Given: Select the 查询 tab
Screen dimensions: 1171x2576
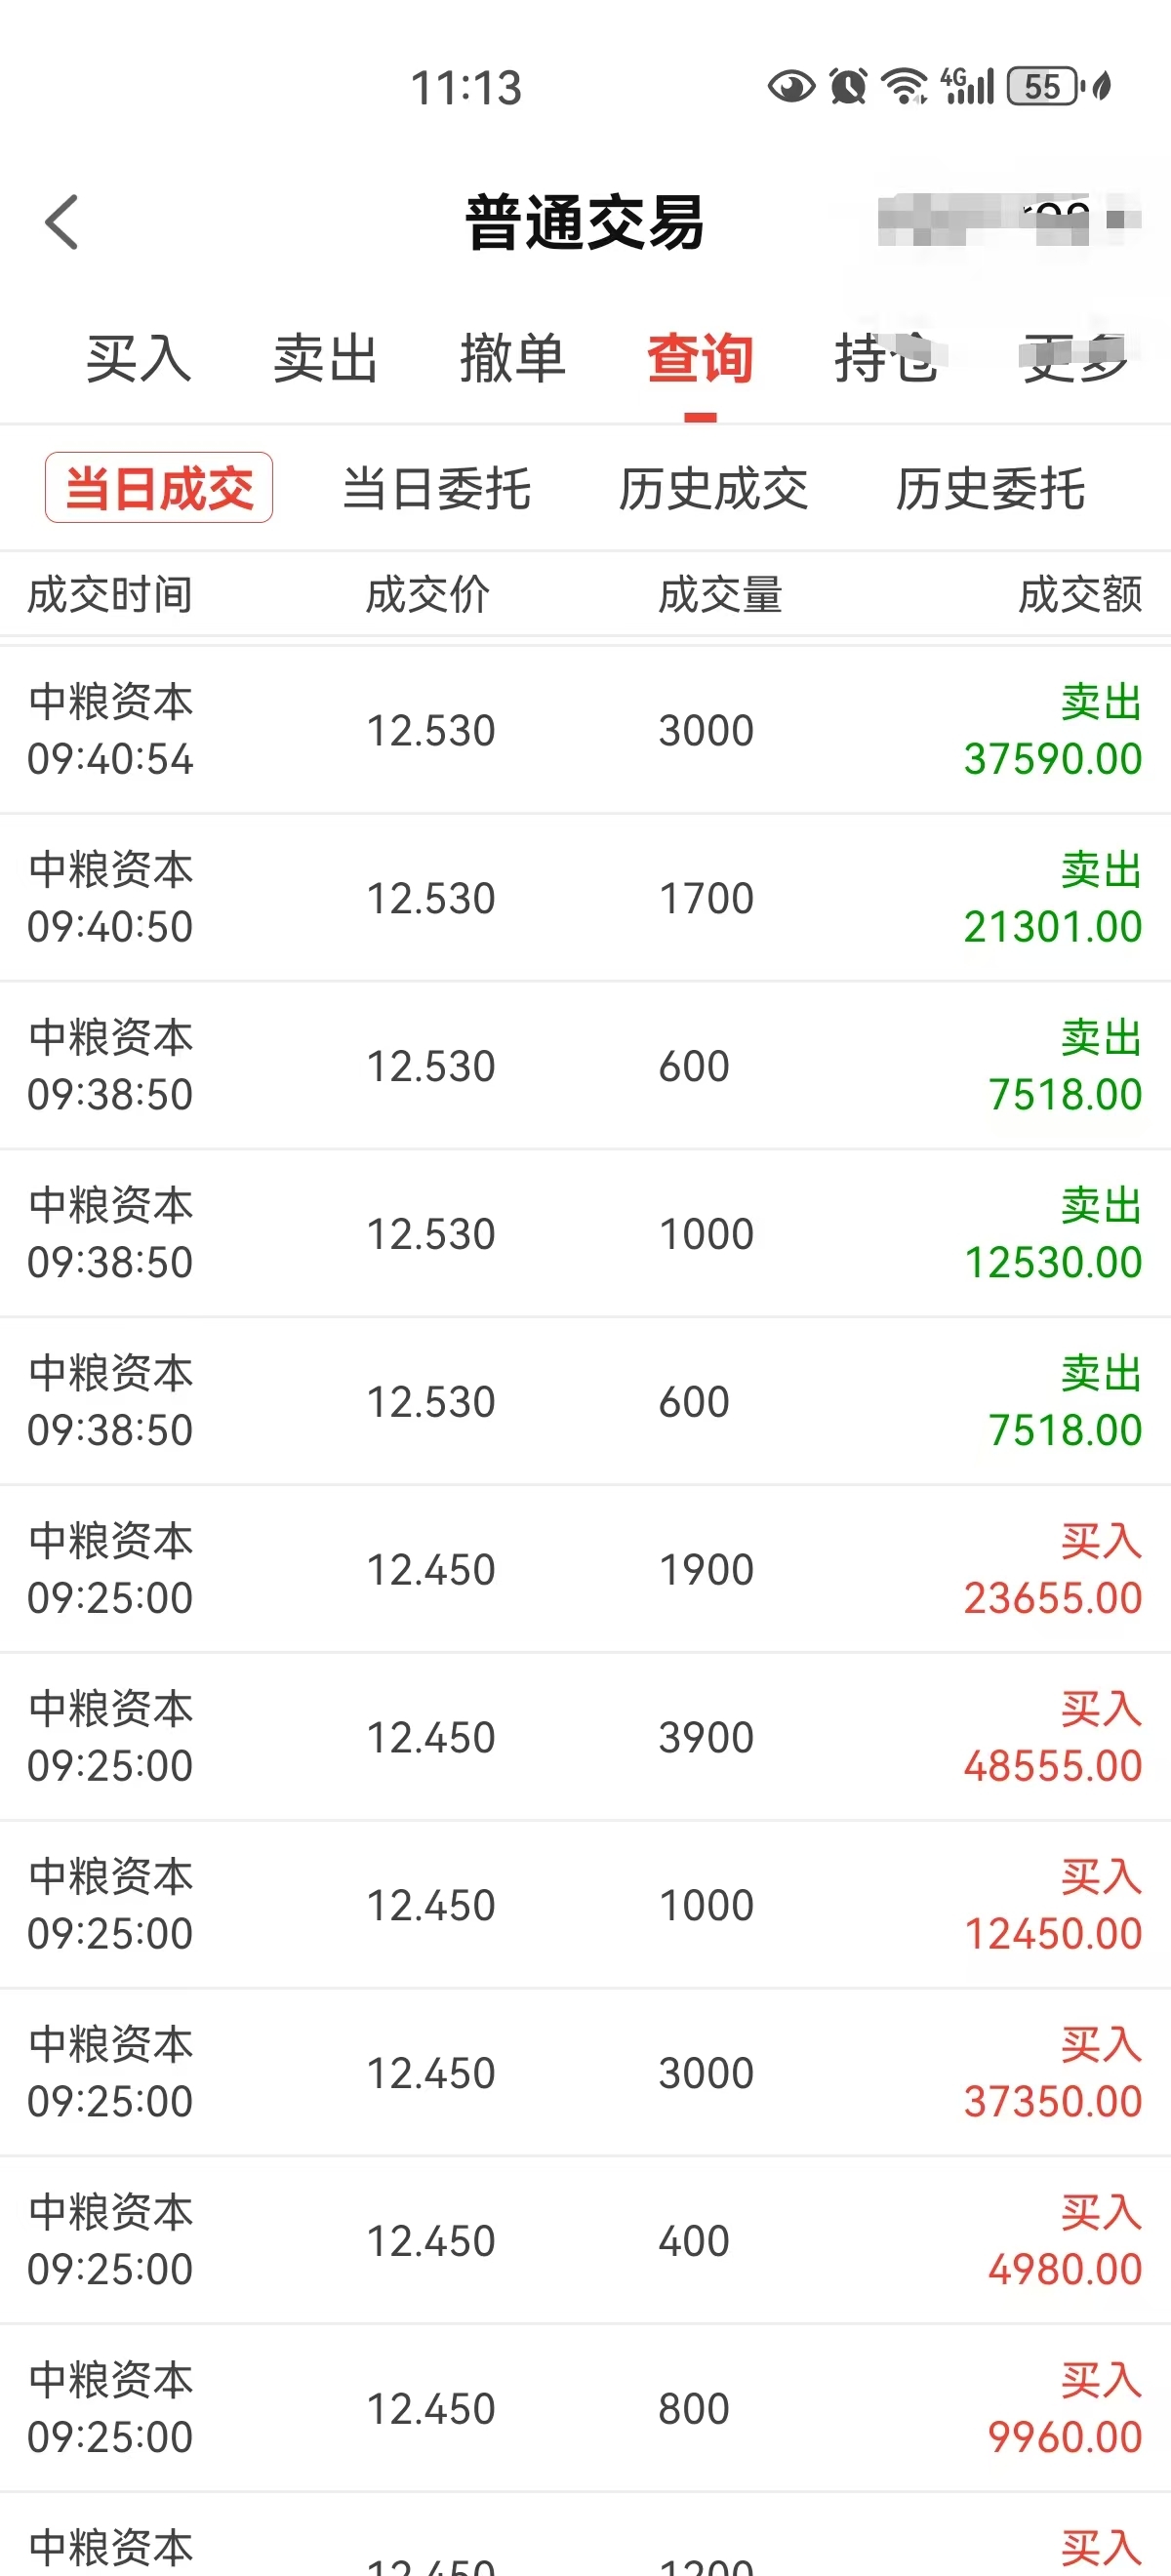Looking at the screenshot, I should (700, 359).
